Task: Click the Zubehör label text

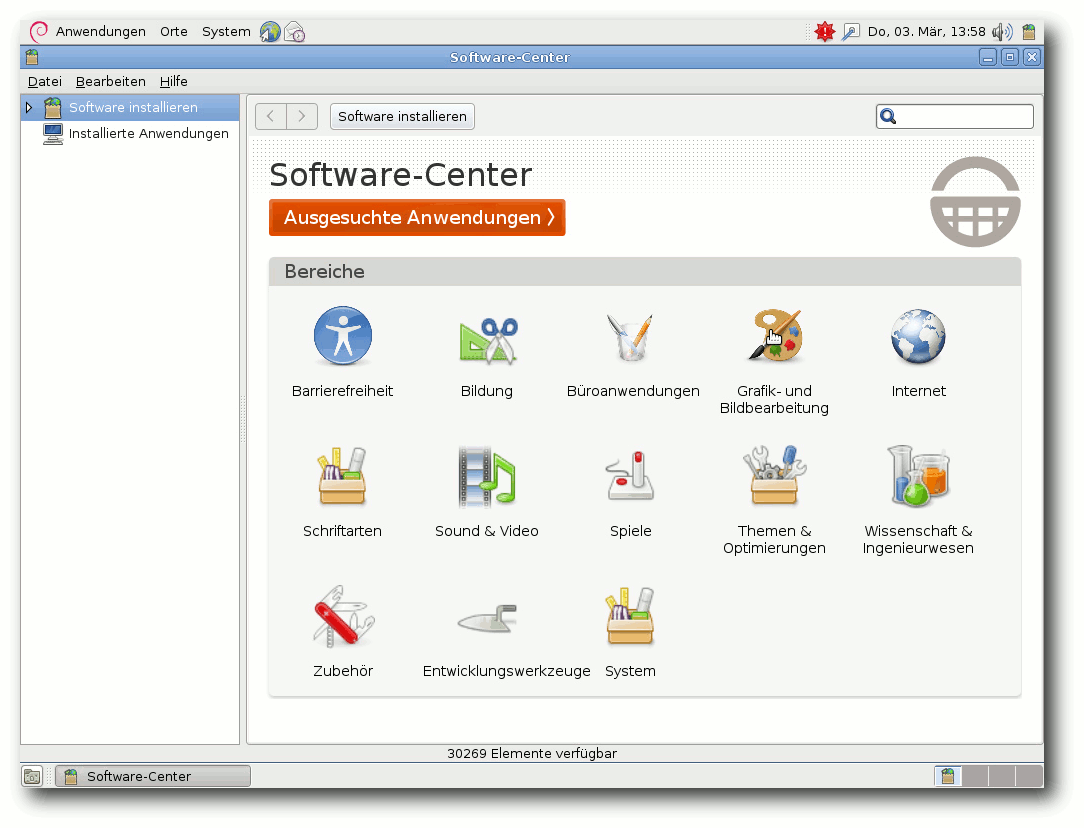Action: [343, 671]
